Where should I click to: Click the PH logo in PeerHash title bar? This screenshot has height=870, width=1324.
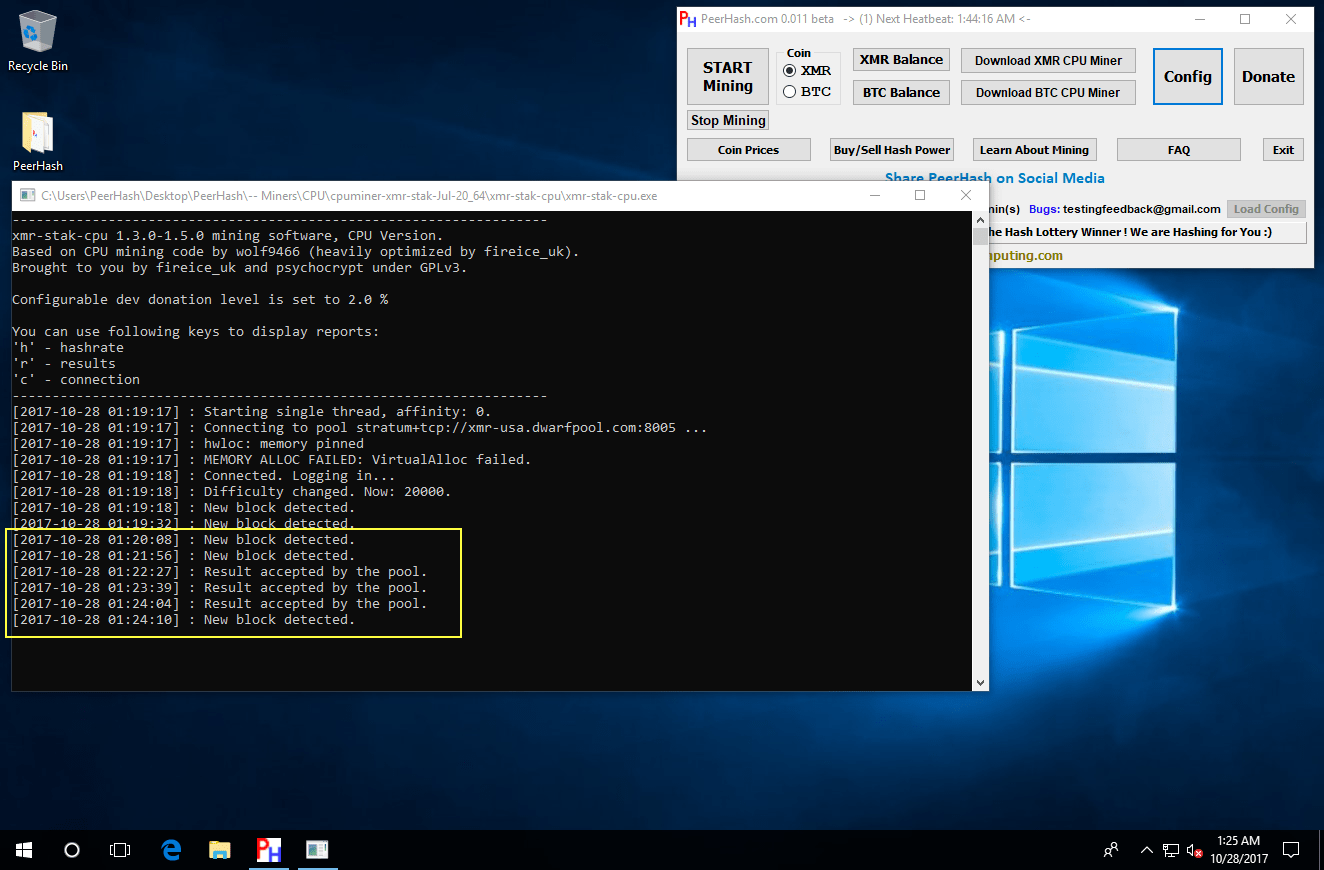click(688, 19)
